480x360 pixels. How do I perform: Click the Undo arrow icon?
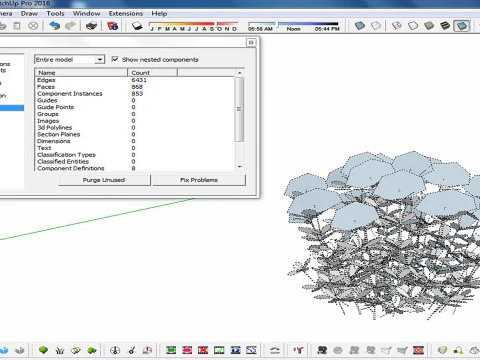pyautogui.click(x=54, y=26)
